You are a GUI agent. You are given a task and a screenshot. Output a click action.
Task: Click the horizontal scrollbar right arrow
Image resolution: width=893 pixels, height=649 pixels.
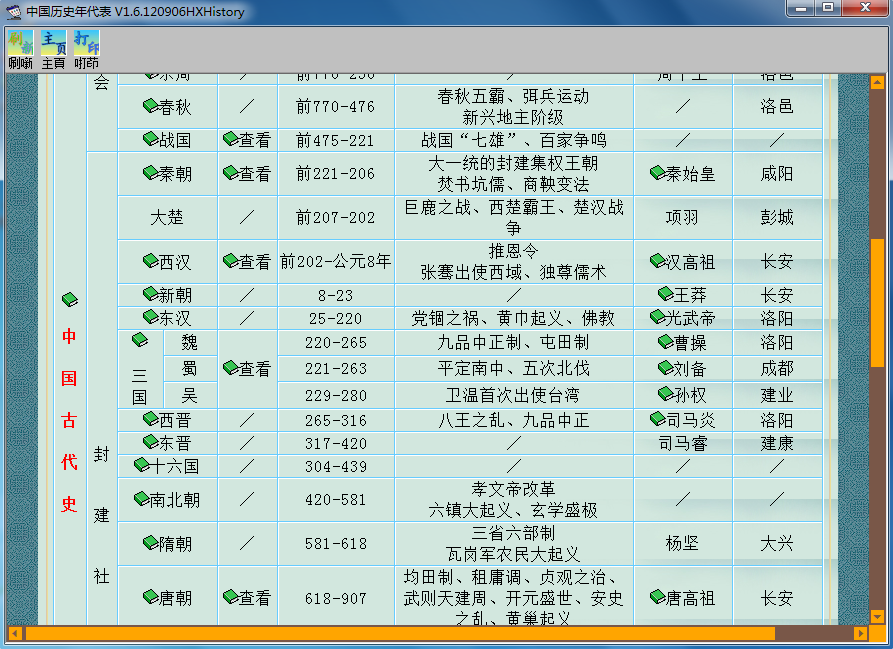(860, 633)
